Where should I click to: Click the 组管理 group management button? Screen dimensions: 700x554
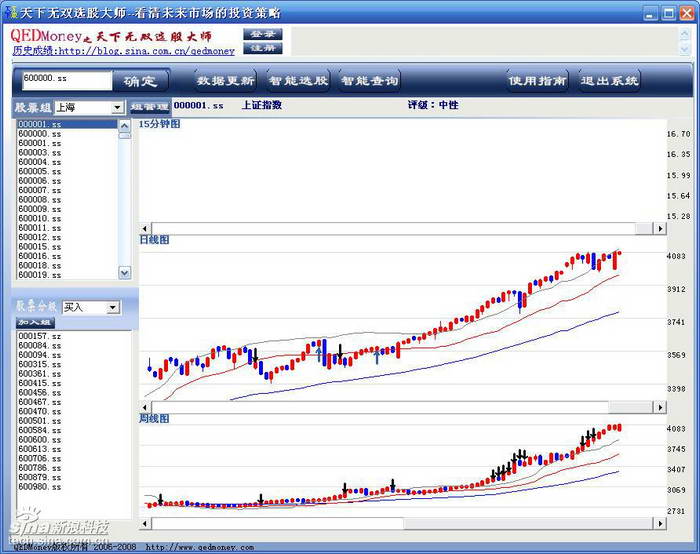pos(150,107)
